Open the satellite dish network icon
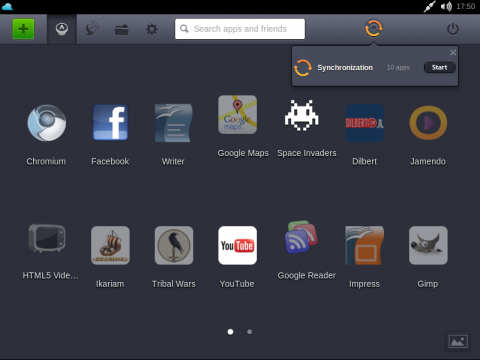This screenshot has height=360, width=480. pos(92,29)
